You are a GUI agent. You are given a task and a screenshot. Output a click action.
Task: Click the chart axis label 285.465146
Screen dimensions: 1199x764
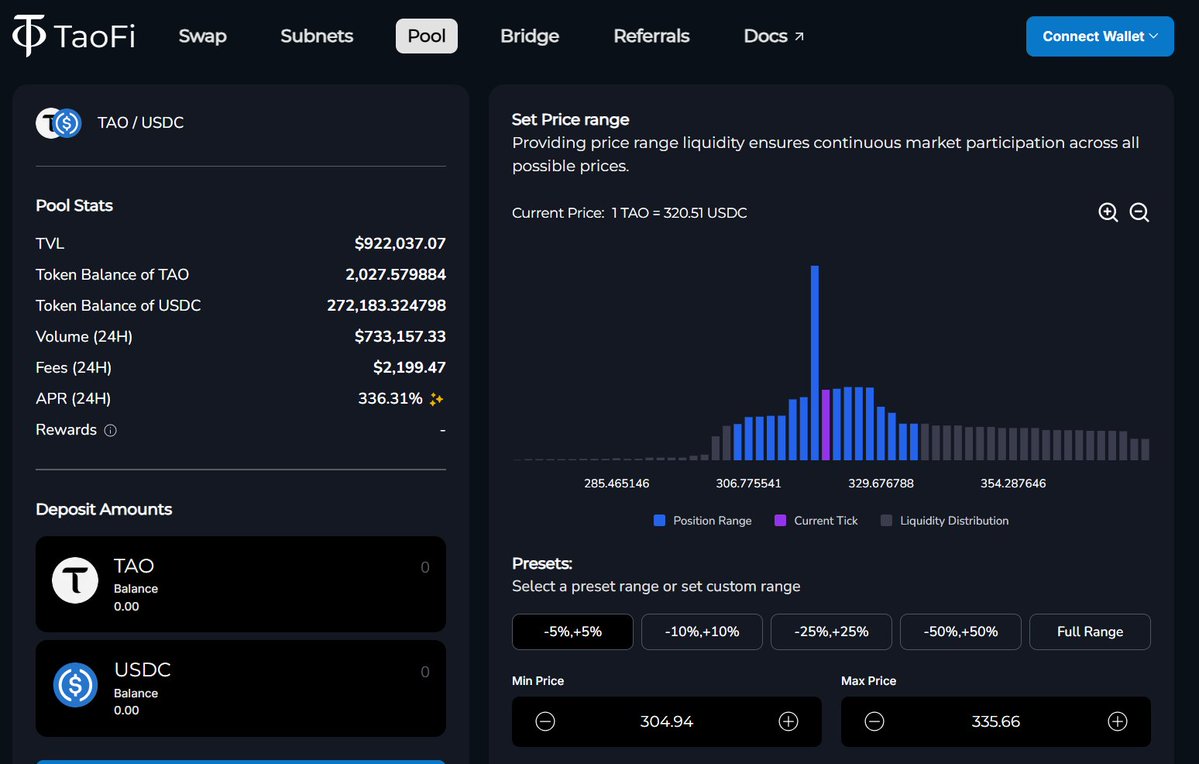click(x=616, y=483)
